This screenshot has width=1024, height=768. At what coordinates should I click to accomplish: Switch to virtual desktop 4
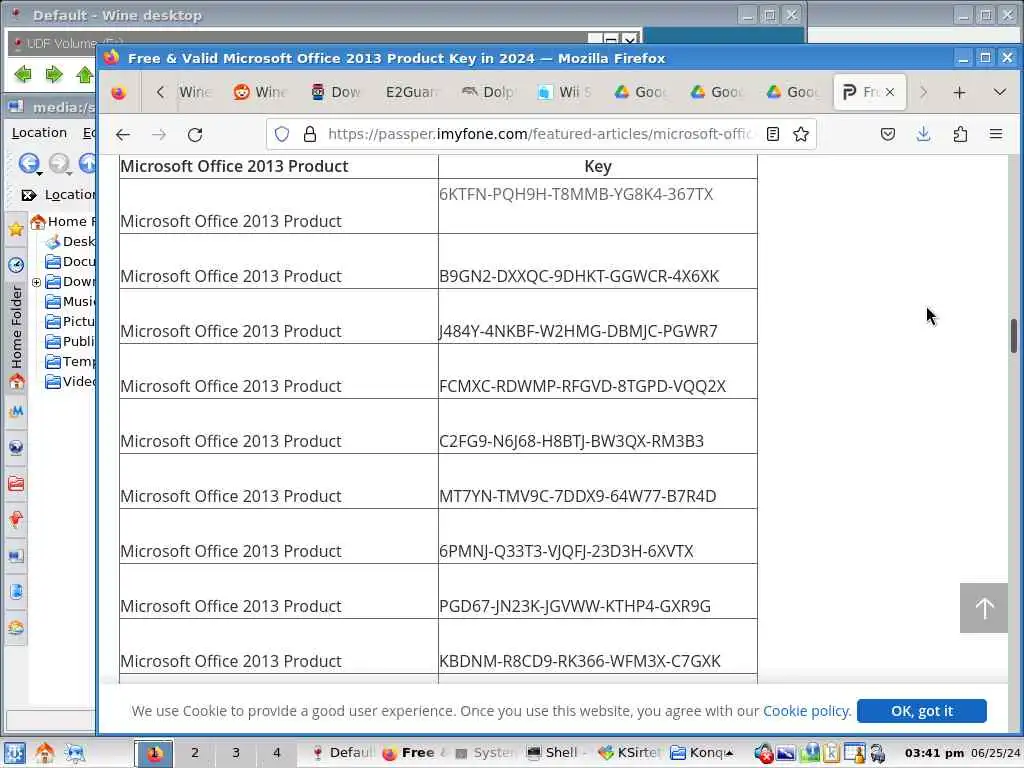click(277, 753)
